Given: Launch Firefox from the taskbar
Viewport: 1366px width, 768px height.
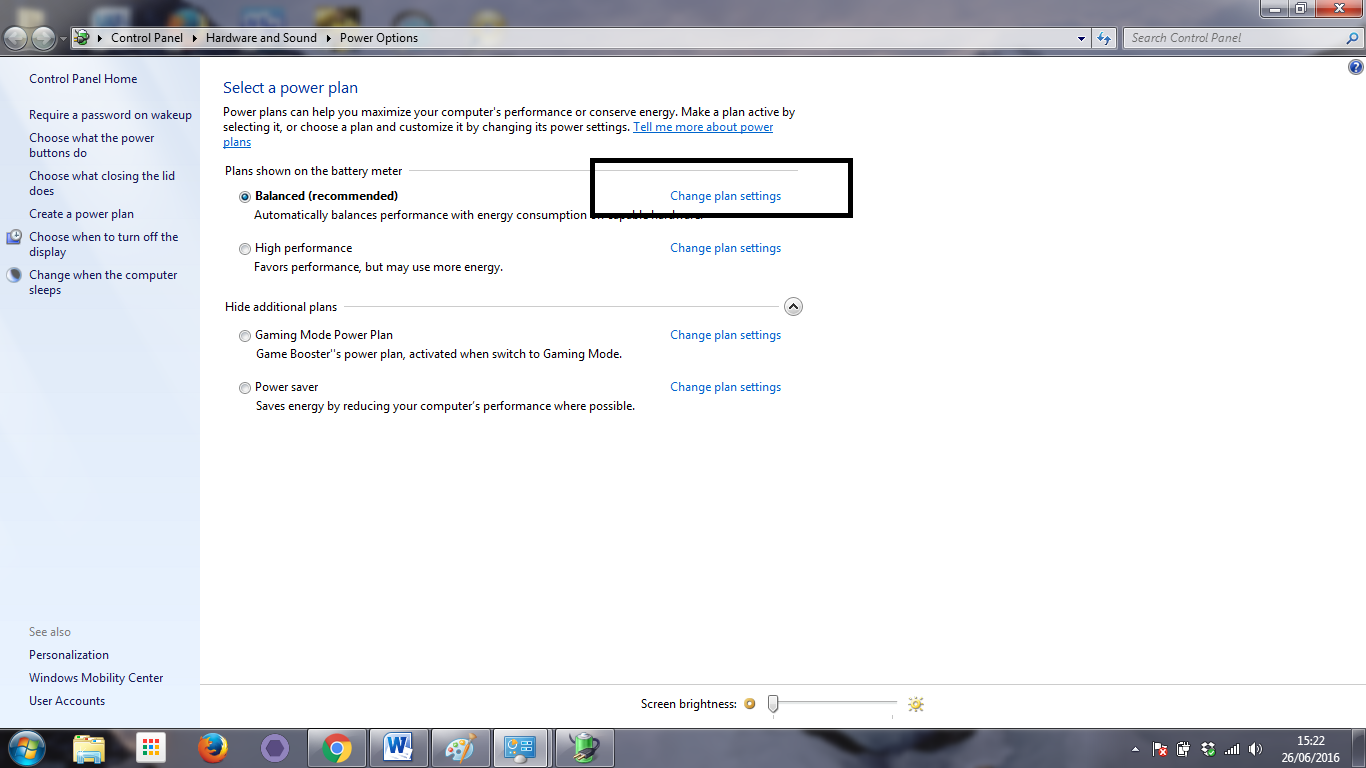Looking at the screenshot, I should [212, 748].
